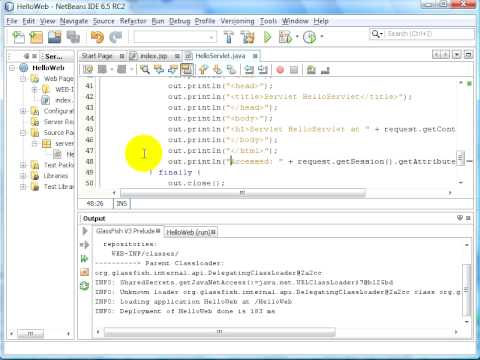Click the green refresh icon in Output

coord(84,286)
